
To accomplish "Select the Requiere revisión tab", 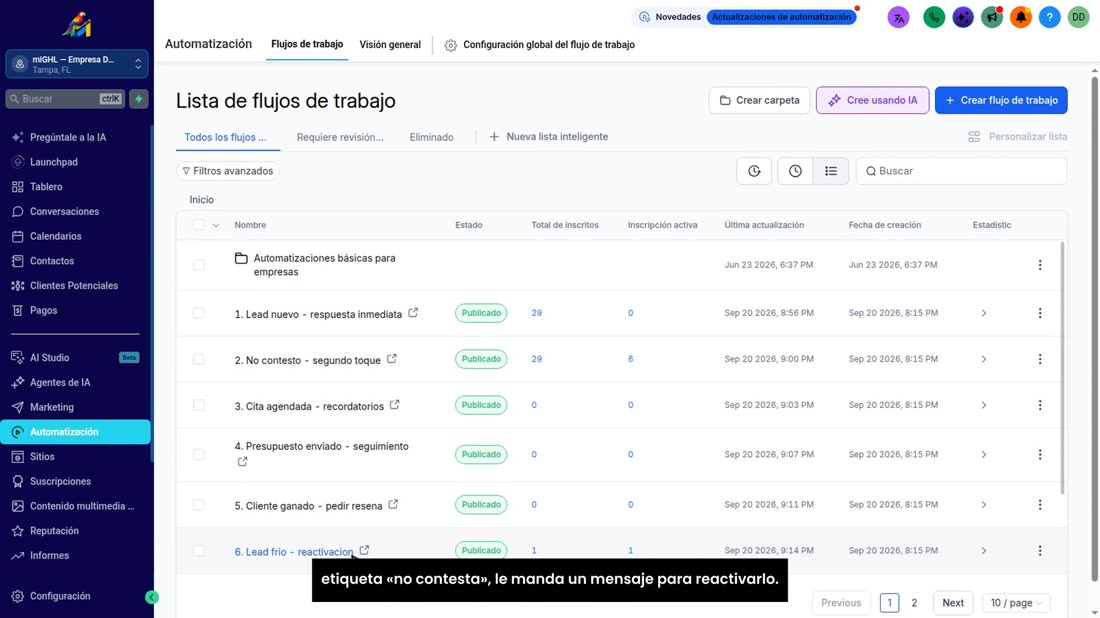I will (340, 137).
